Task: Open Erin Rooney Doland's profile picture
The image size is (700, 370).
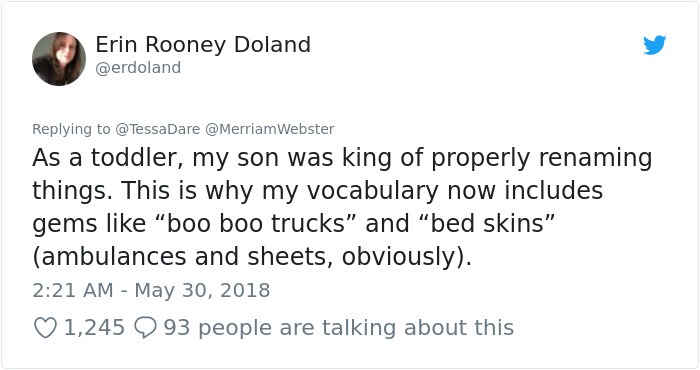Action: click(59, 59)
